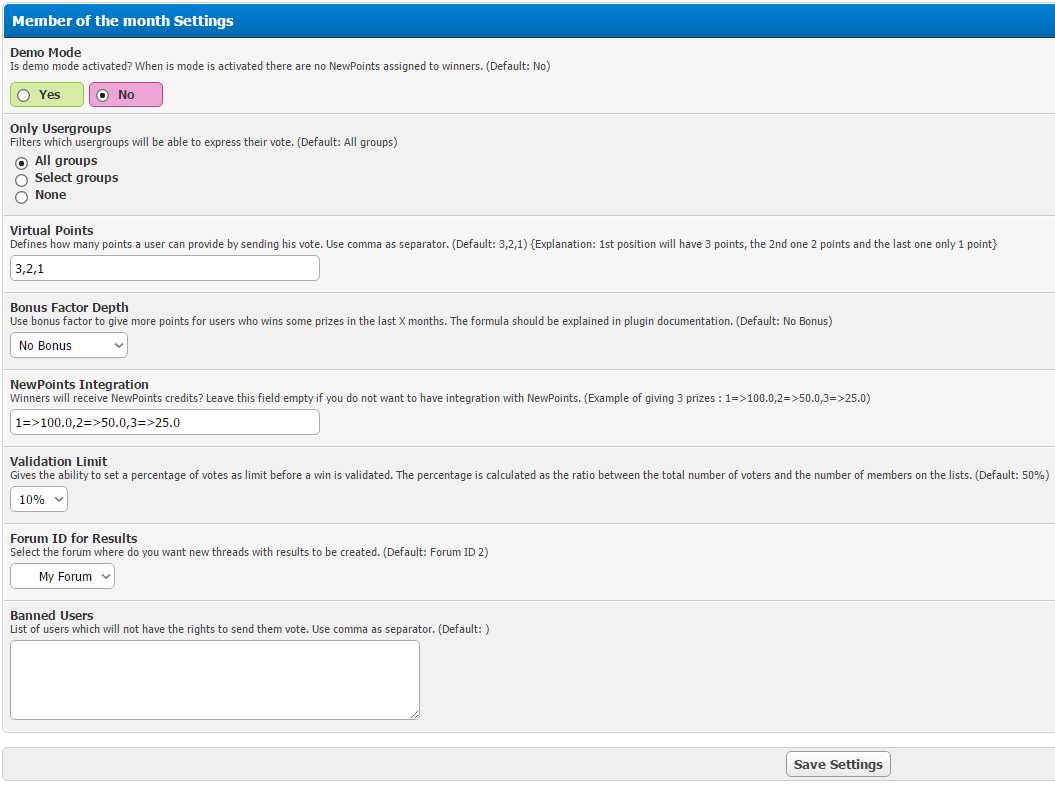Click the Forum ID for Results heading
Screen dimensions: 1055x786
tap(74, 538)
